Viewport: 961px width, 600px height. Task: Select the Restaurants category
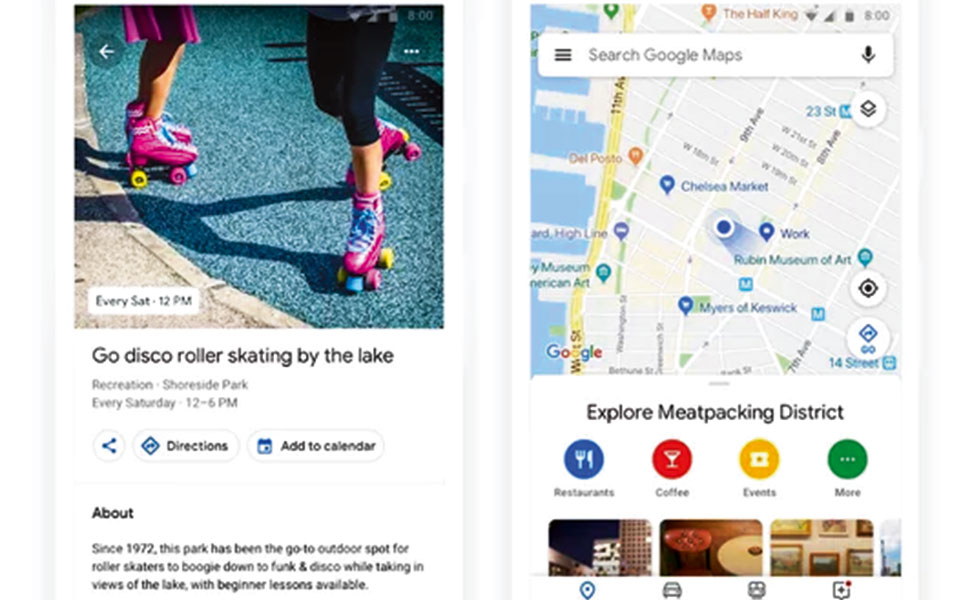(x=583, y=468)
